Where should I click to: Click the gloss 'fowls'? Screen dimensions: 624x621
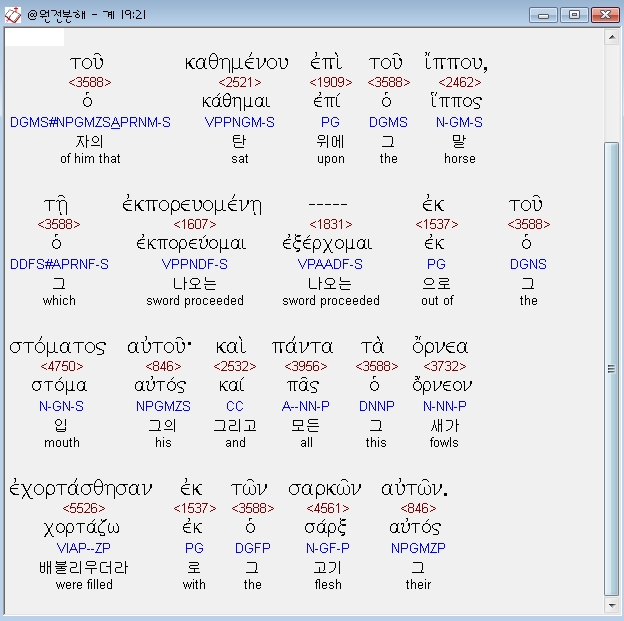click(444, 443)
